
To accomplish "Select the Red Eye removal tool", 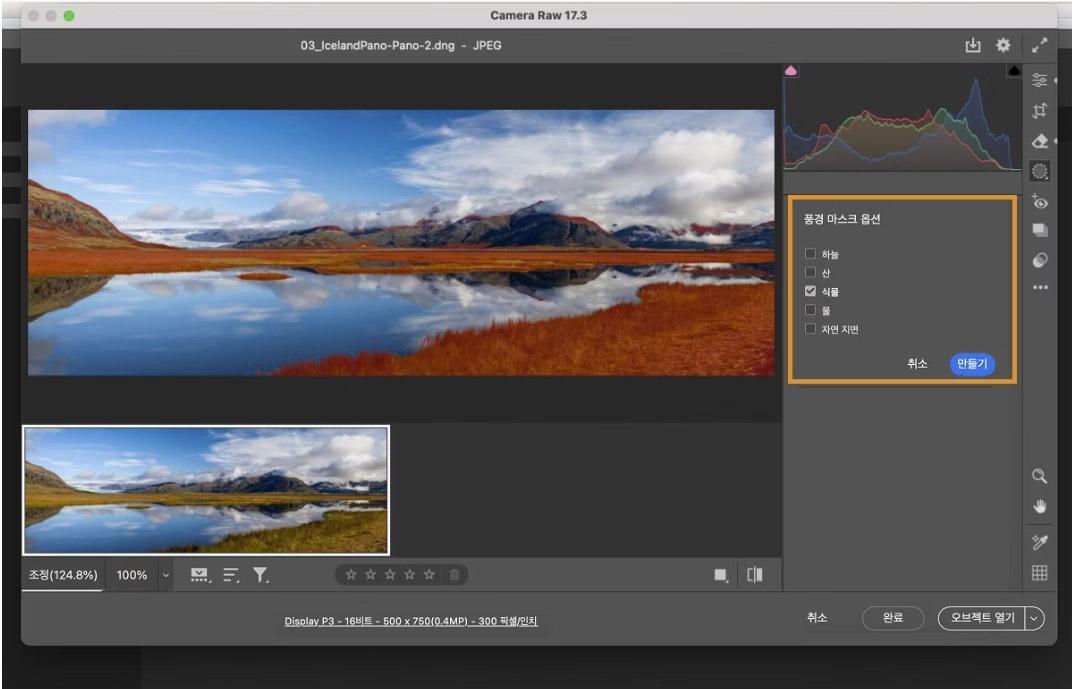I will coord(1039,201).
